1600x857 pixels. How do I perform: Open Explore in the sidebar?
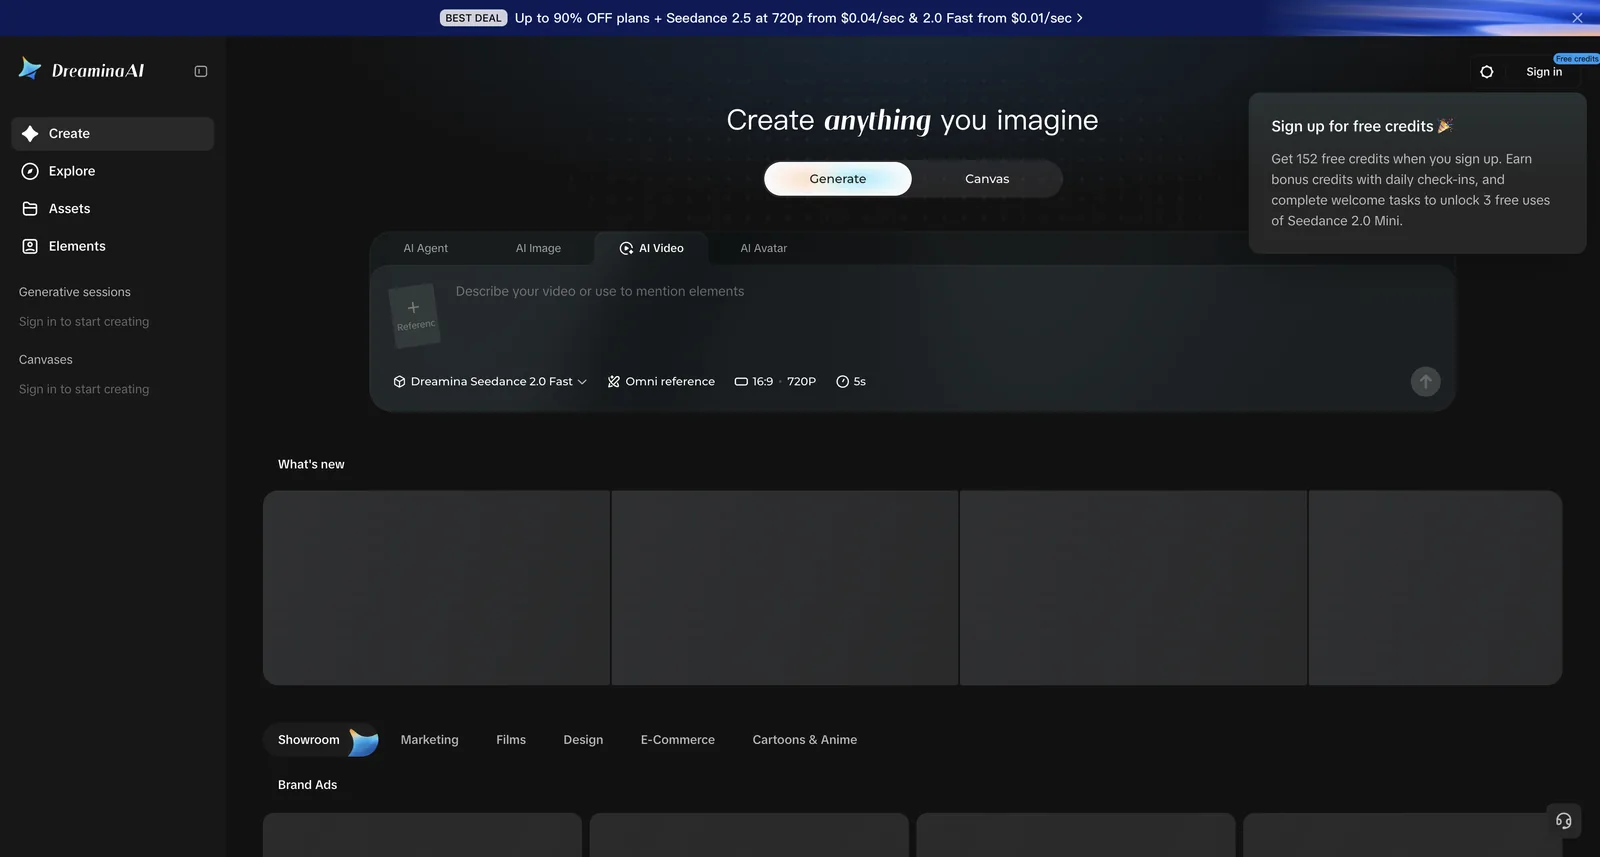pyautogui.click(x=113, y=171)
